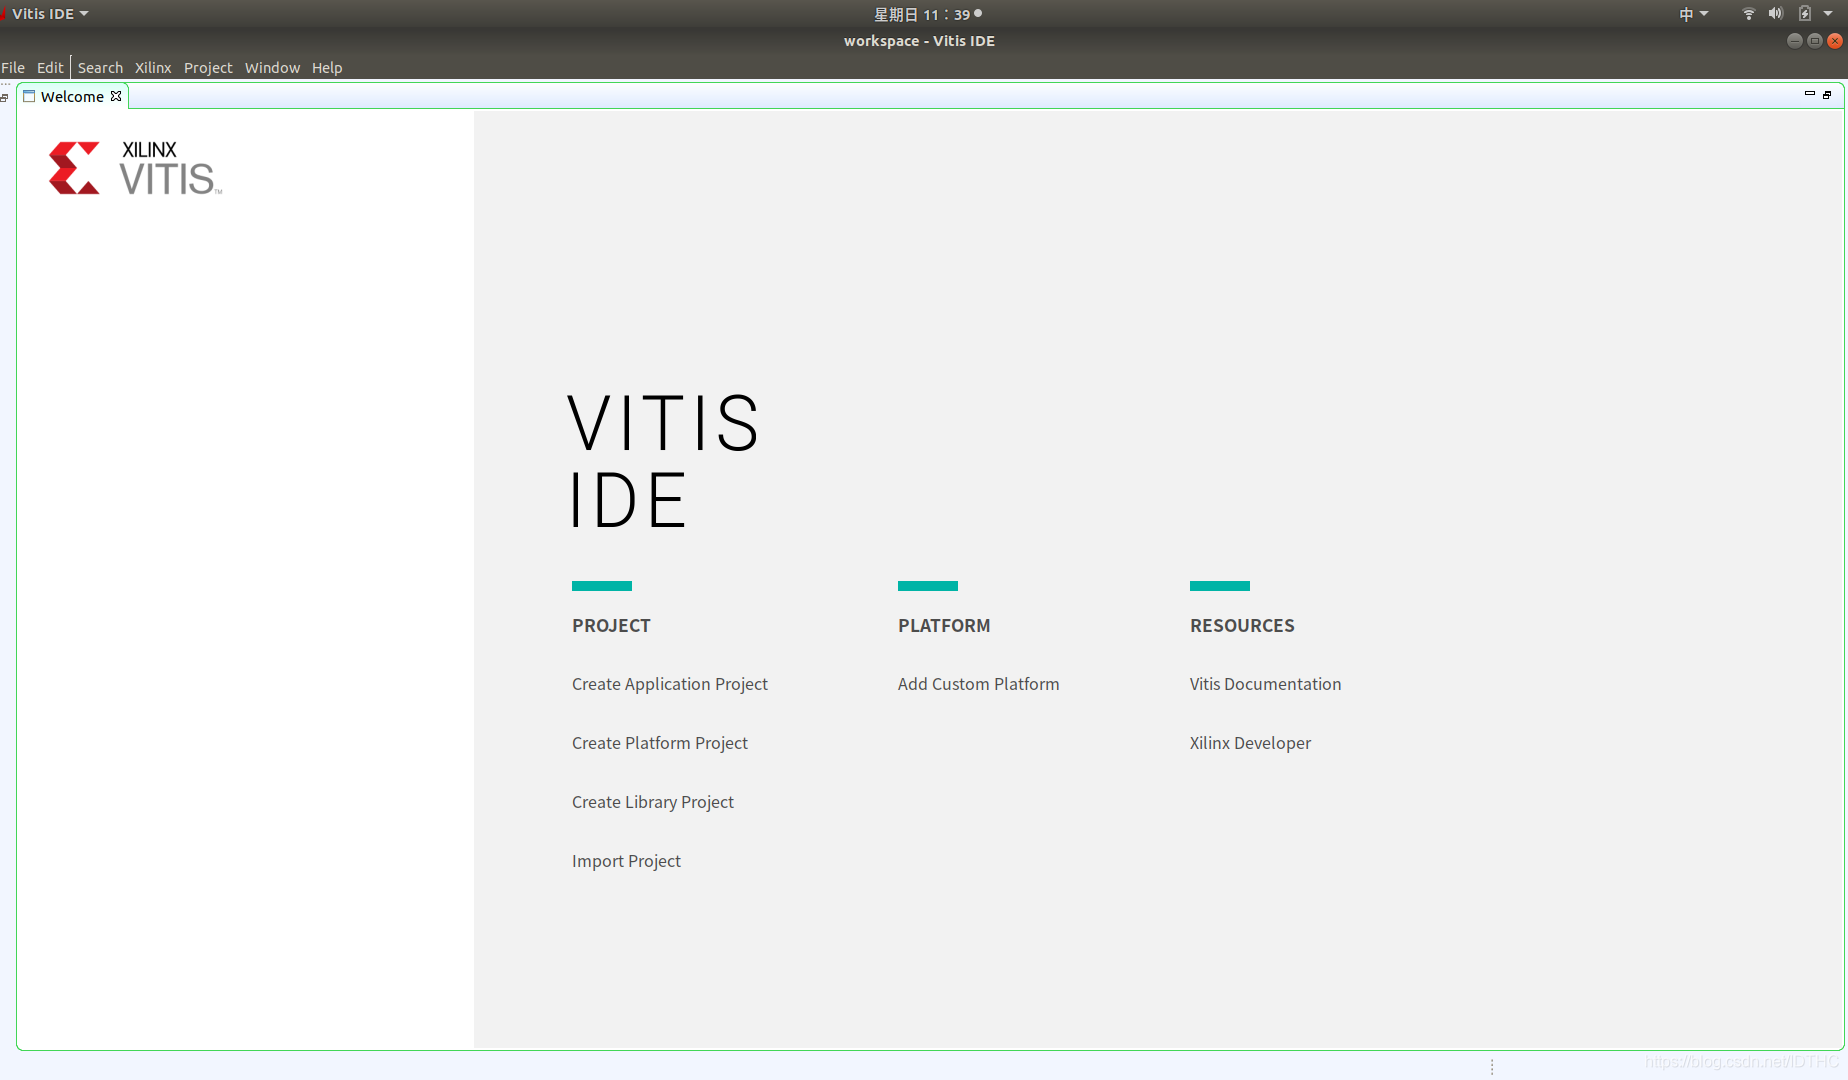Click Create Library Project link

coord(653,802)
